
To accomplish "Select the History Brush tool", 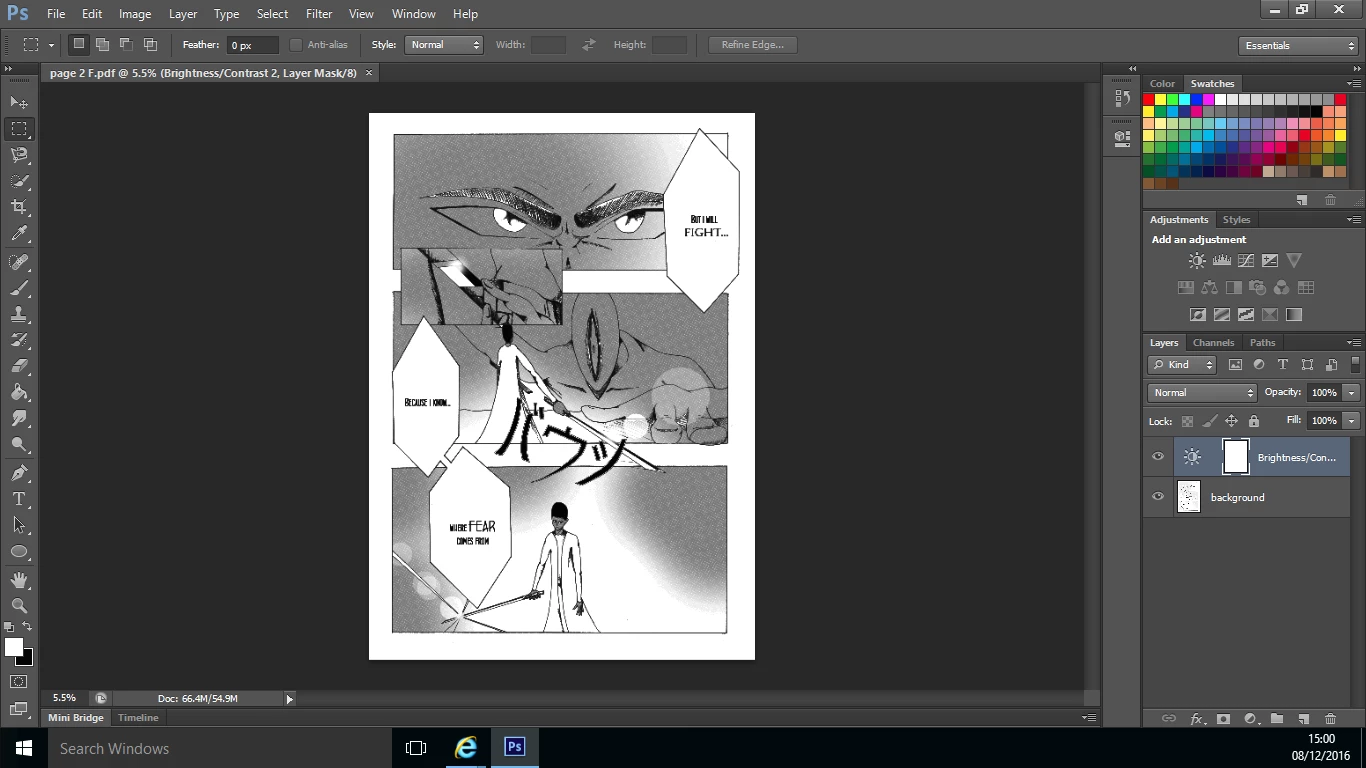I will 19,340.
